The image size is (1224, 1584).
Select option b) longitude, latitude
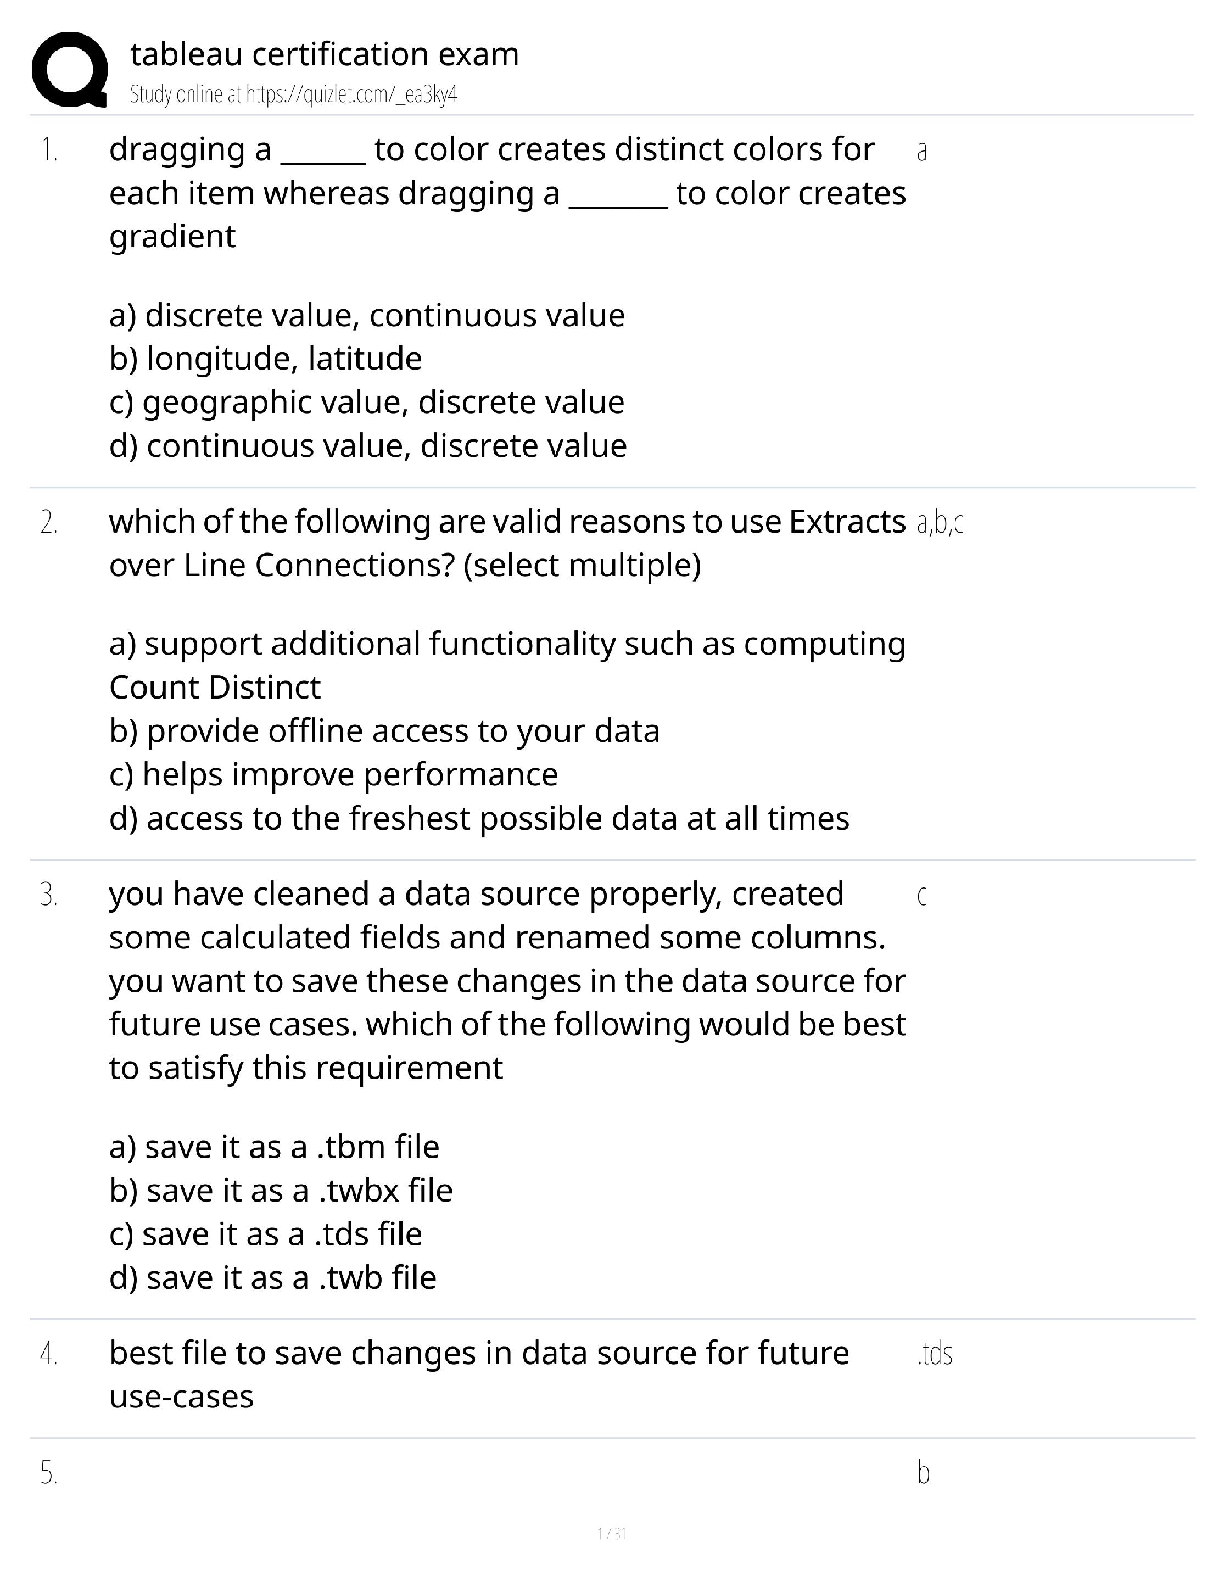265,359
